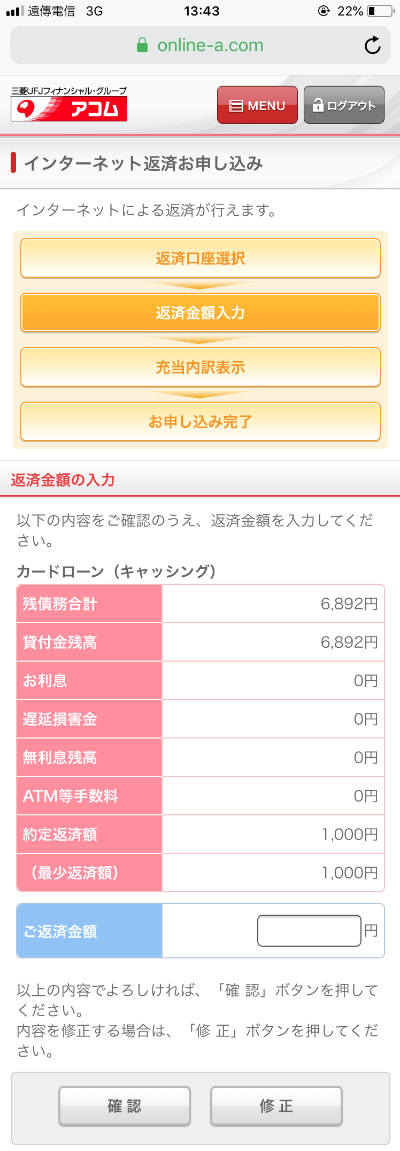This screenshot has height=1151, width=400.
Task: Tap the ログアウト logout button
Action: click(344, 105)
